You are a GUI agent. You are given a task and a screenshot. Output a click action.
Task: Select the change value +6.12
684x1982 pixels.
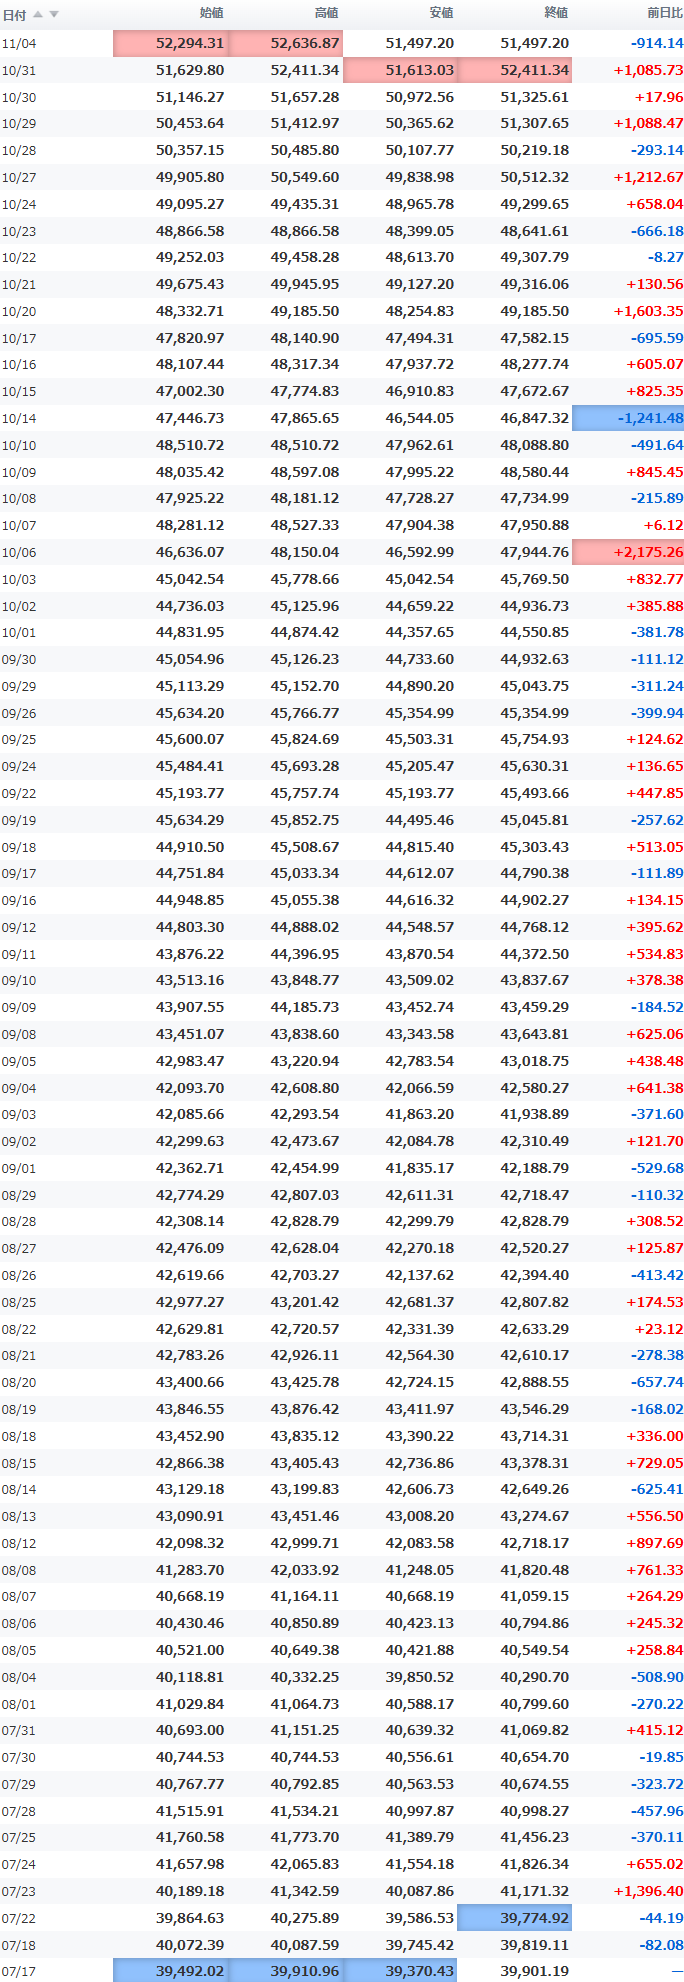point(664,525)
